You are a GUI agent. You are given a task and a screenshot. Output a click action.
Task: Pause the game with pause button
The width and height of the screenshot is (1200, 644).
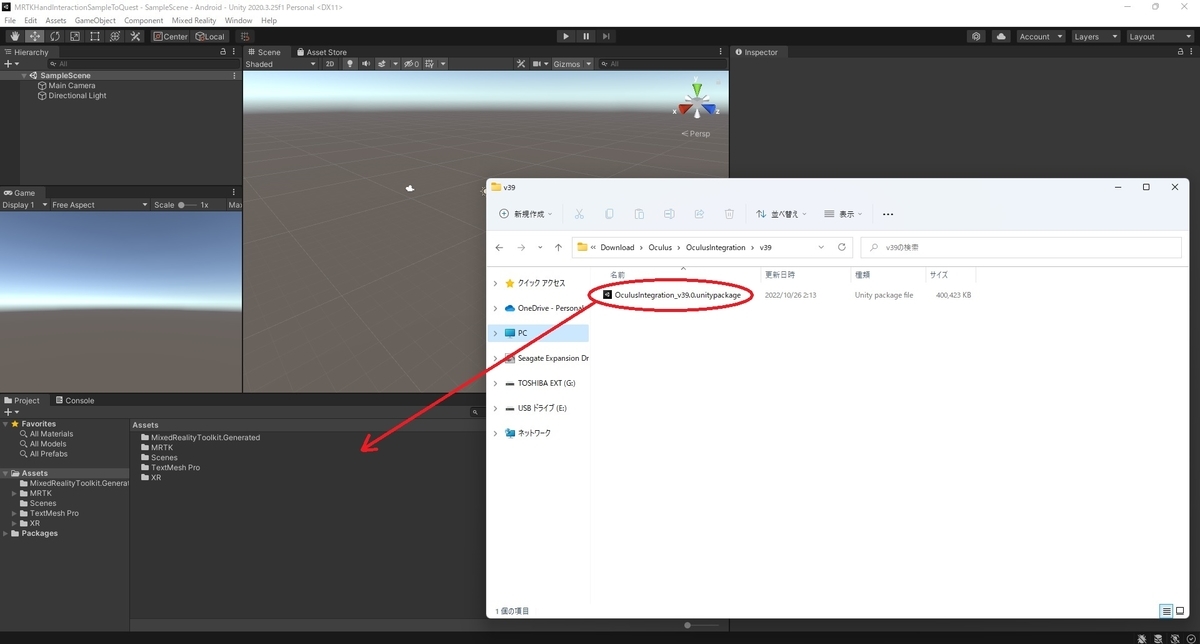[586, 36]
